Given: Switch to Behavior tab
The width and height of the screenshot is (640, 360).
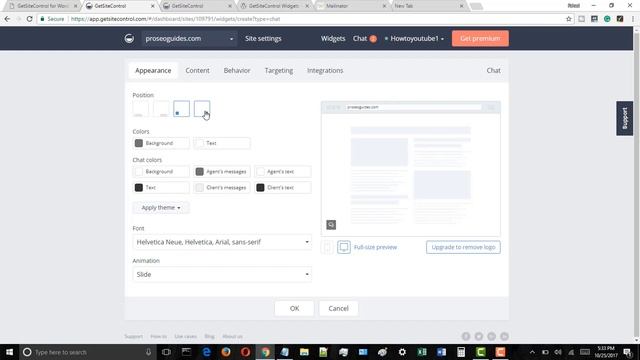Looking at the screenshot, I should click(237, 70).
